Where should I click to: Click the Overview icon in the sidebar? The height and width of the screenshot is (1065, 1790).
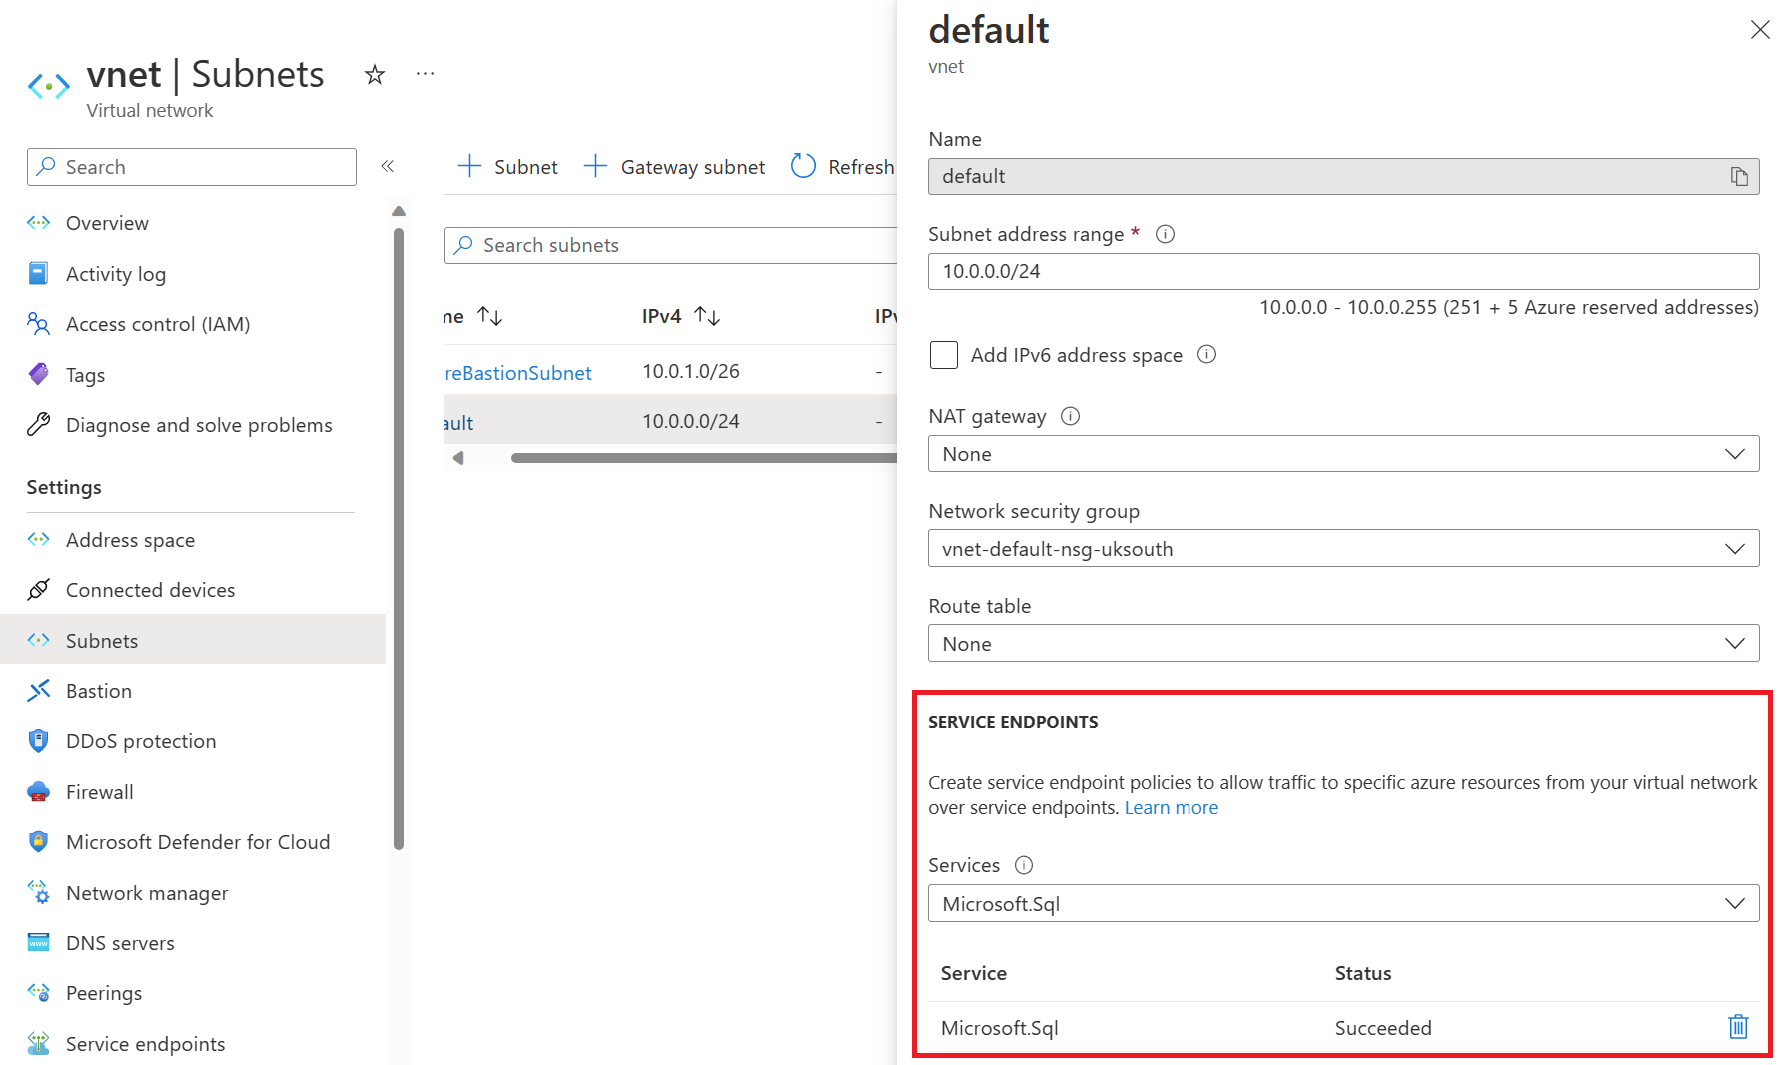39,222
